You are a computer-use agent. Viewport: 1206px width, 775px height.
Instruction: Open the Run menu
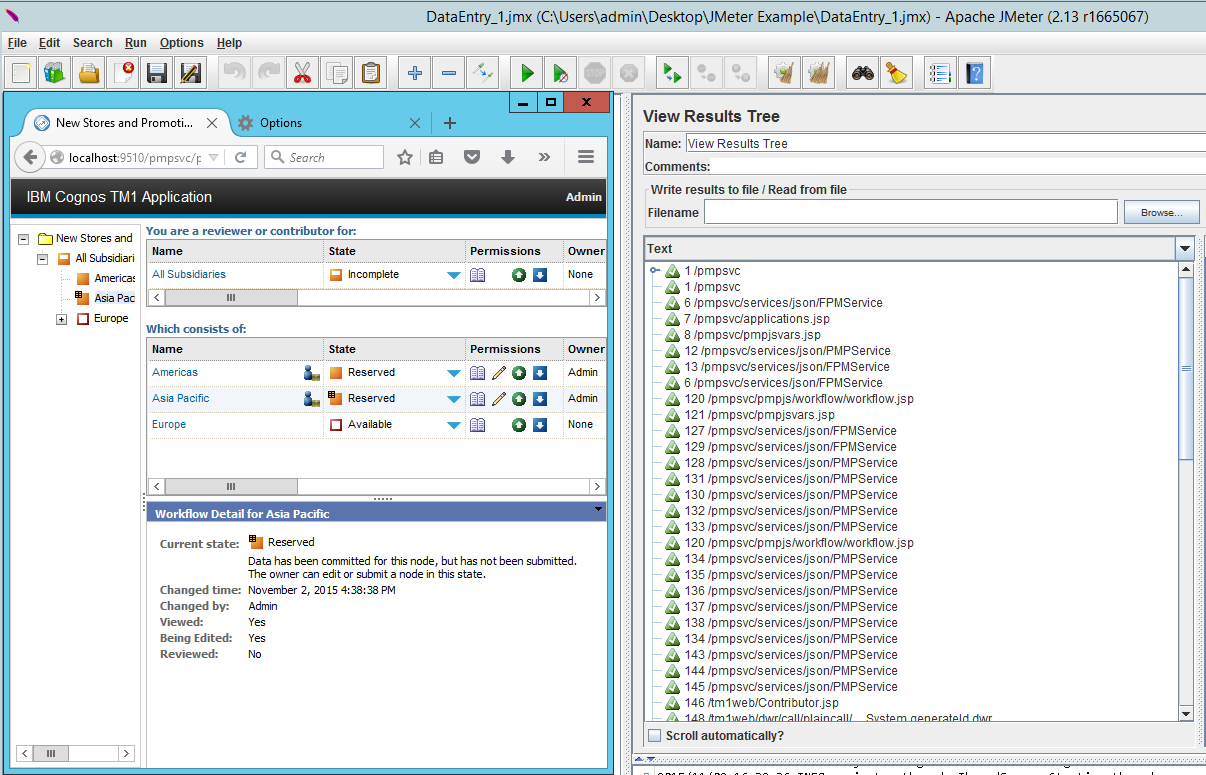[136, 43]
